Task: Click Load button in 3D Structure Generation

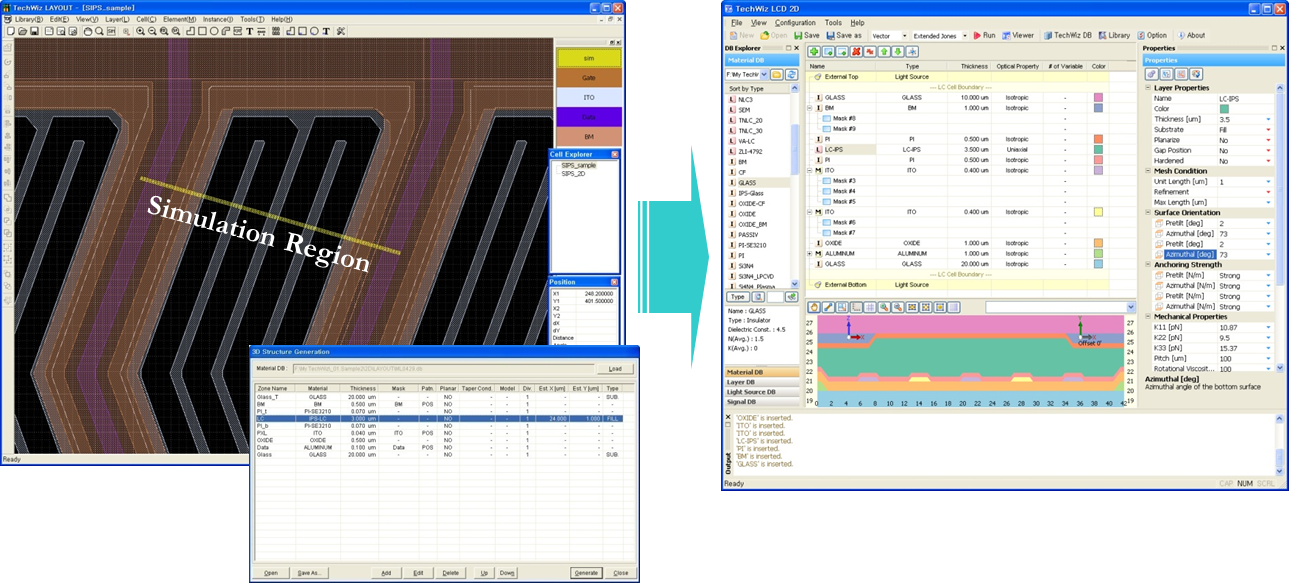Action: click(615, 369)
